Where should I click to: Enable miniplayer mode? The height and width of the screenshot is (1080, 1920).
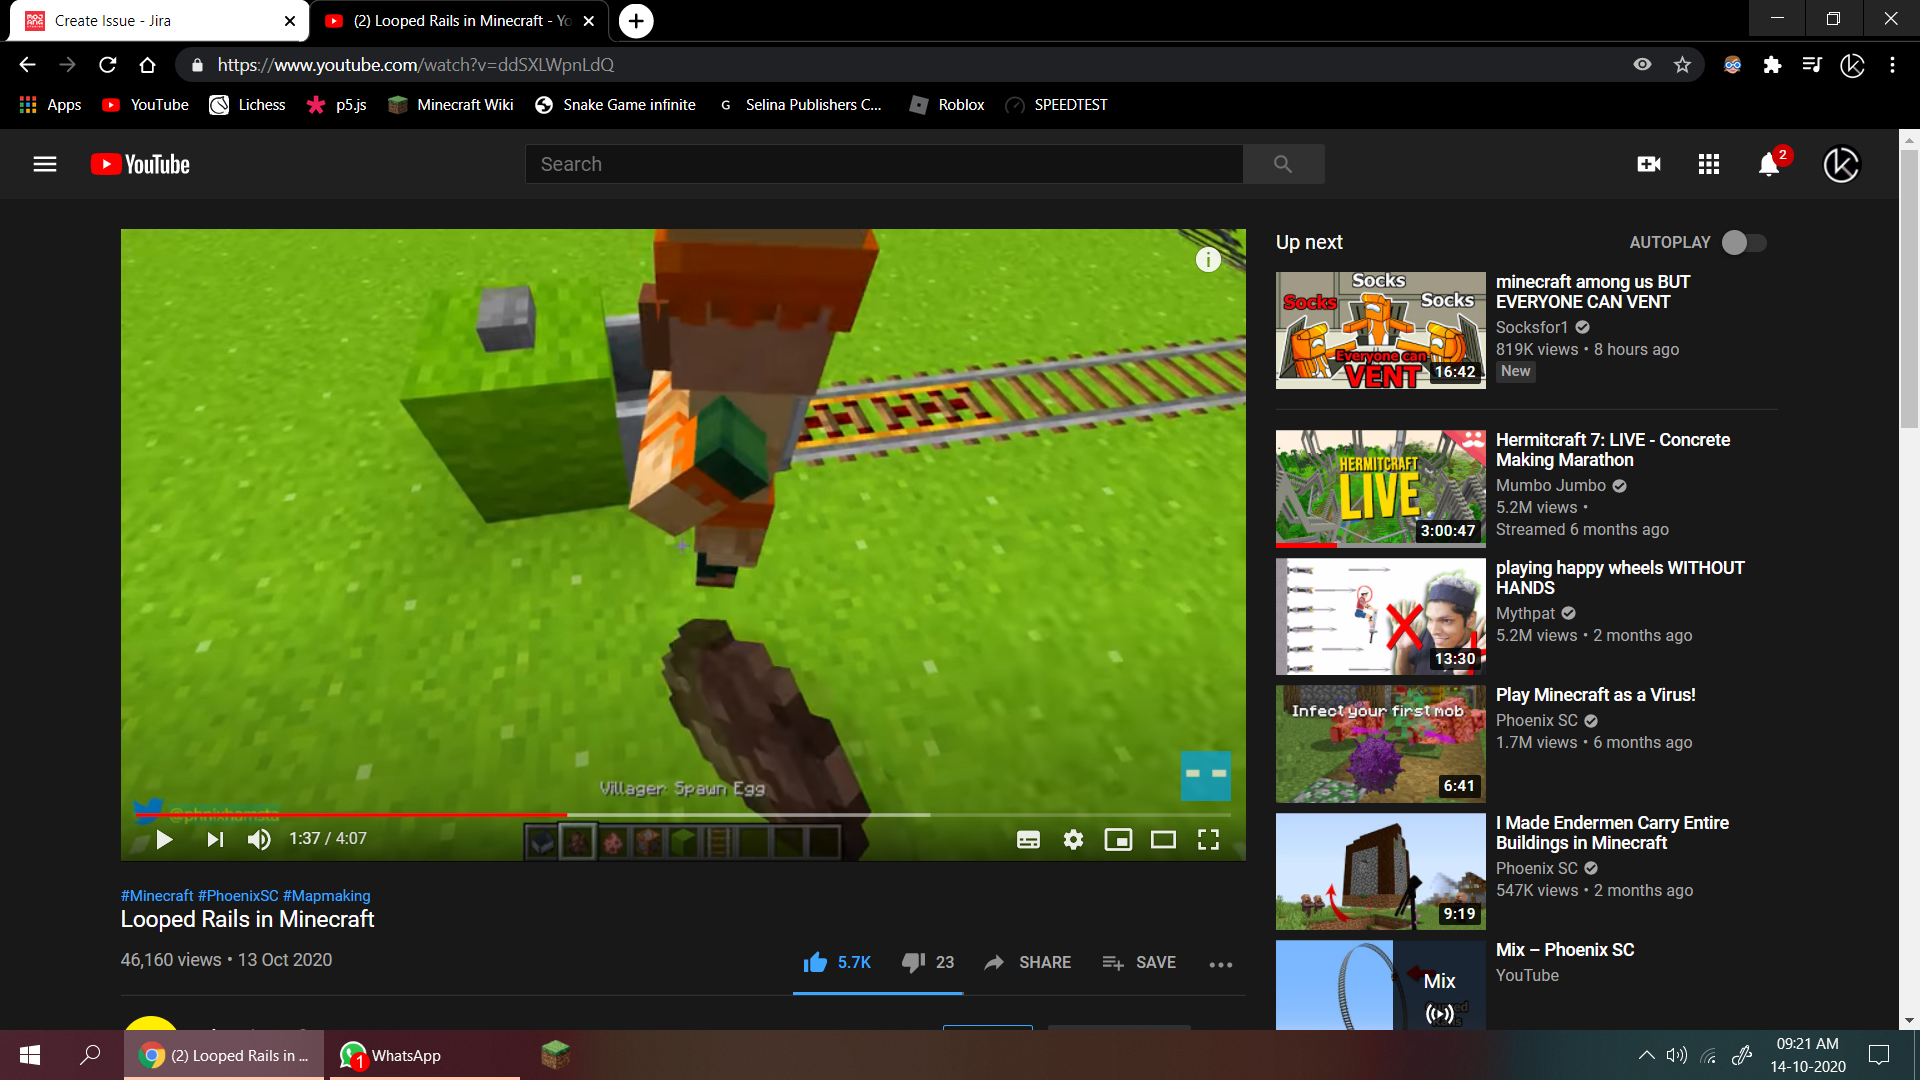coord(1118,840)
